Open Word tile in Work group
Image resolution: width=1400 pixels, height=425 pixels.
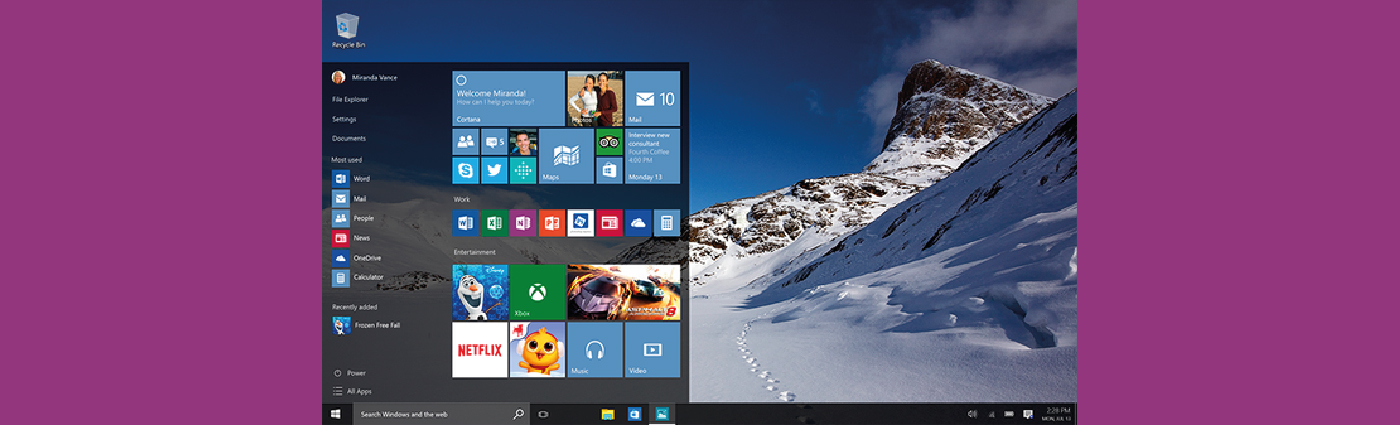coord(465,223)
